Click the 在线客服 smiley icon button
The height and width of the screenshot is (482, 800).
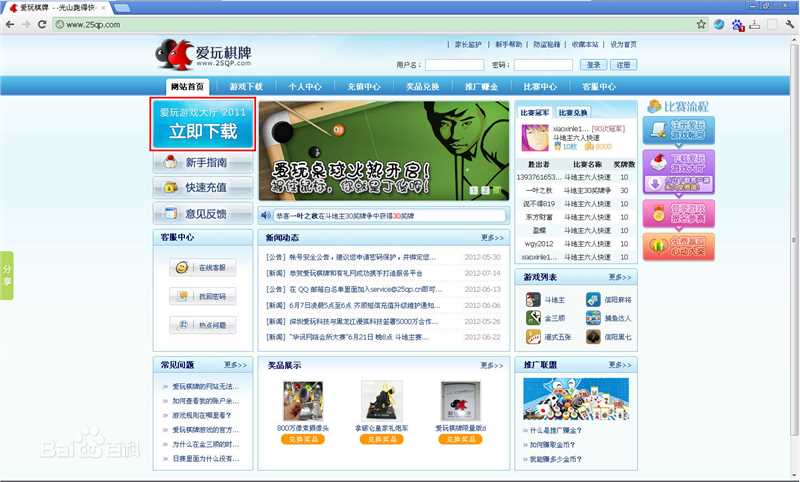coord(181,268)
